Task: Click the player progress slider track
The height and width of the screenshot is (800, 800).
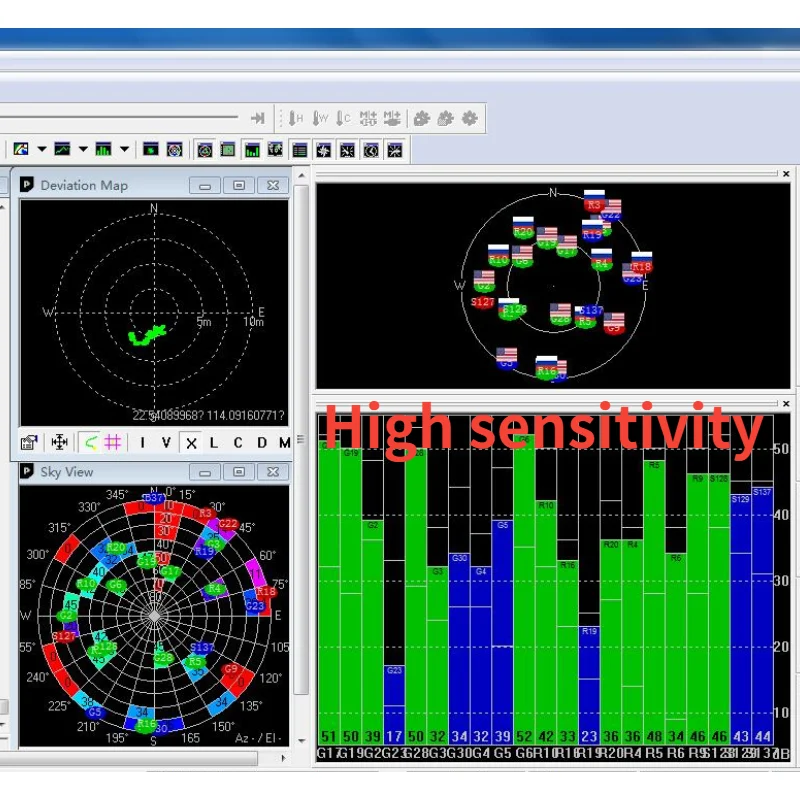Action: 119,117
